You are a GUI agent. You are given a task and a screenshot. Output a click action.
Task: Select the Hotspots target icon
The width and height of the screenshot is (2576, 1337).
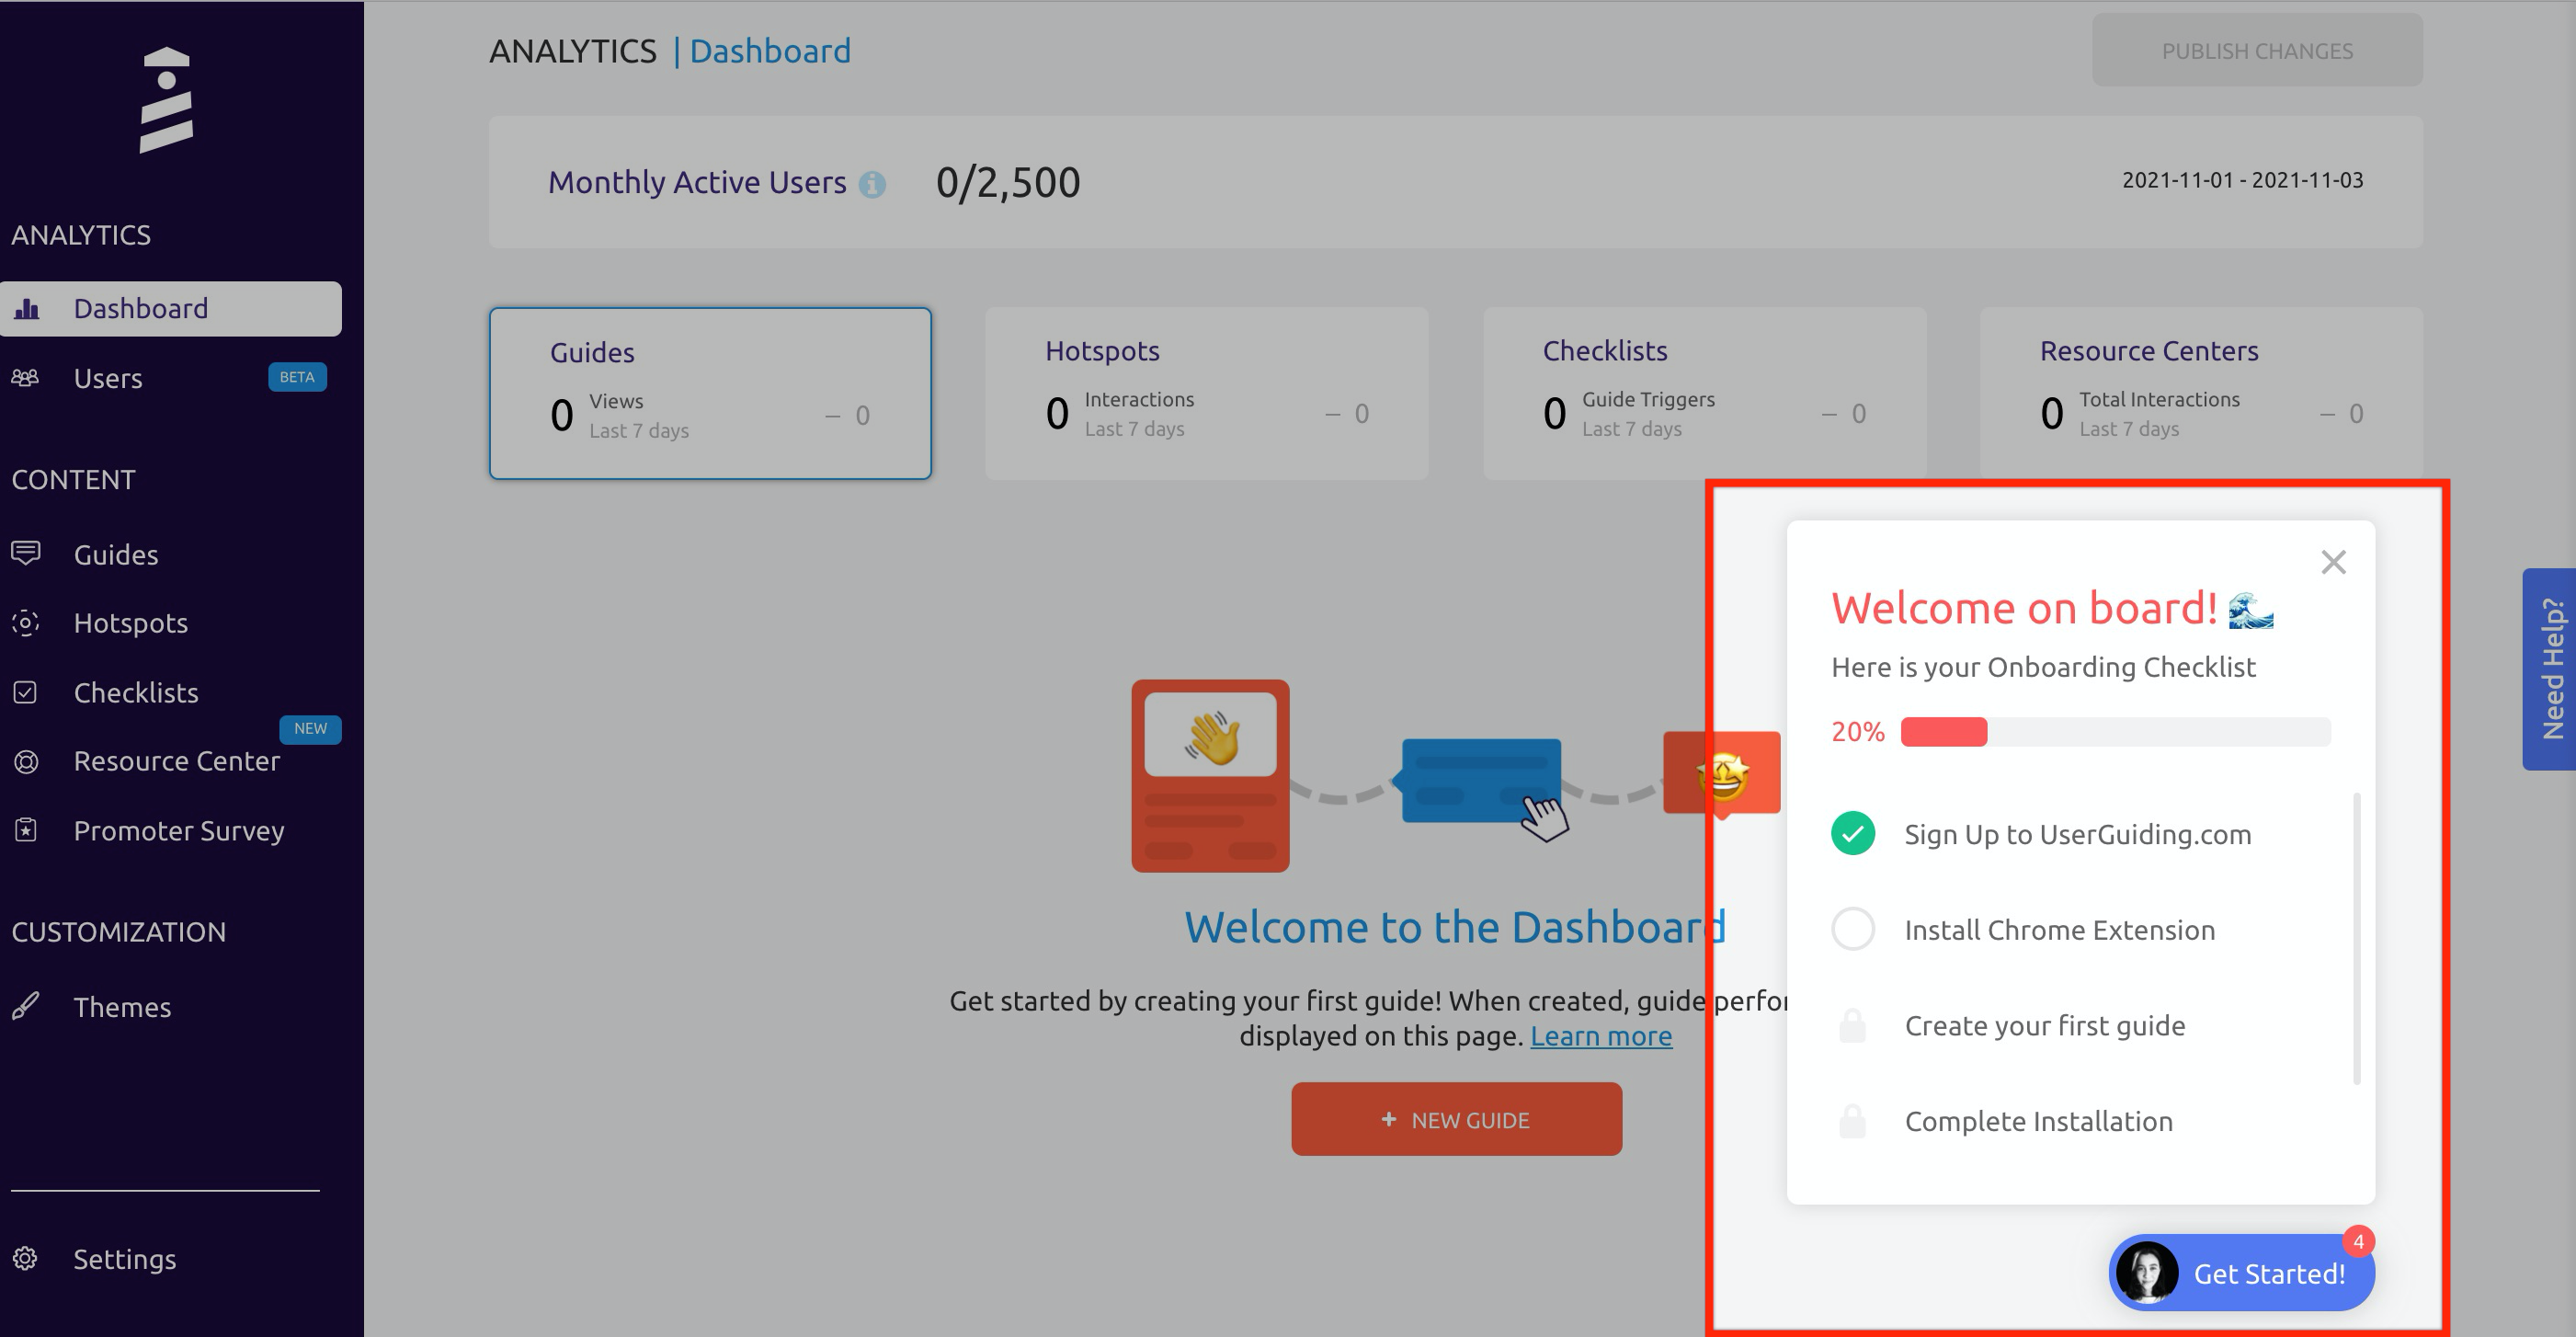pos(25,622)
